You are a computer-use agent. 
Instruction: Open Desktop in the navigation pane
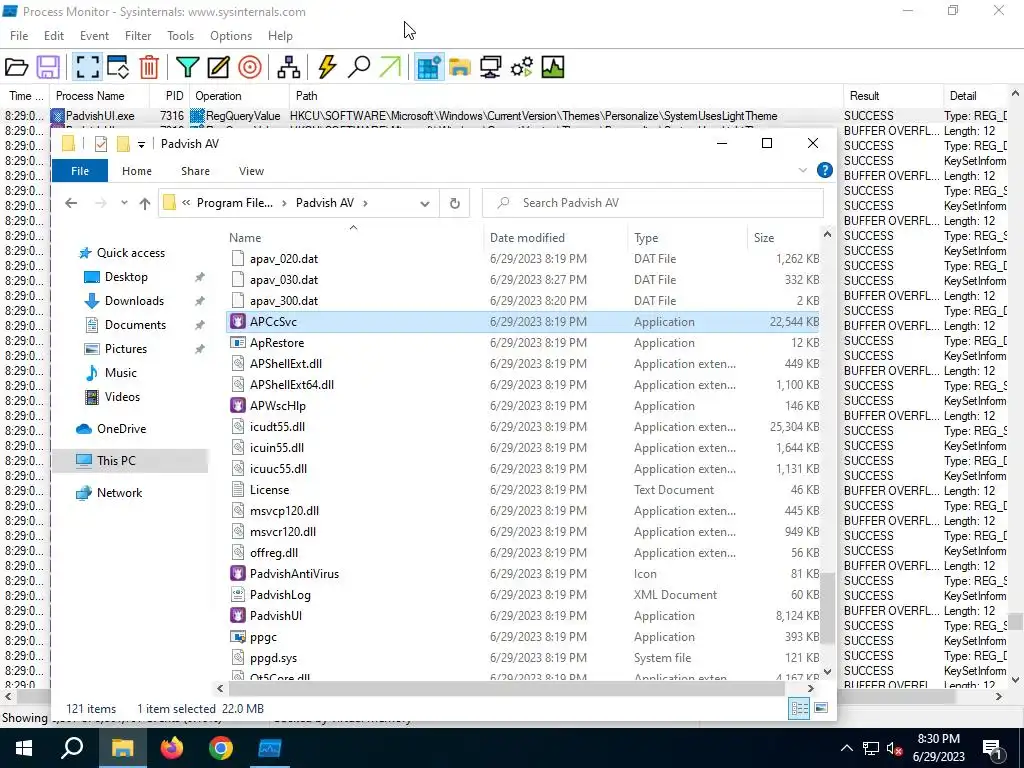coord(126,277)
